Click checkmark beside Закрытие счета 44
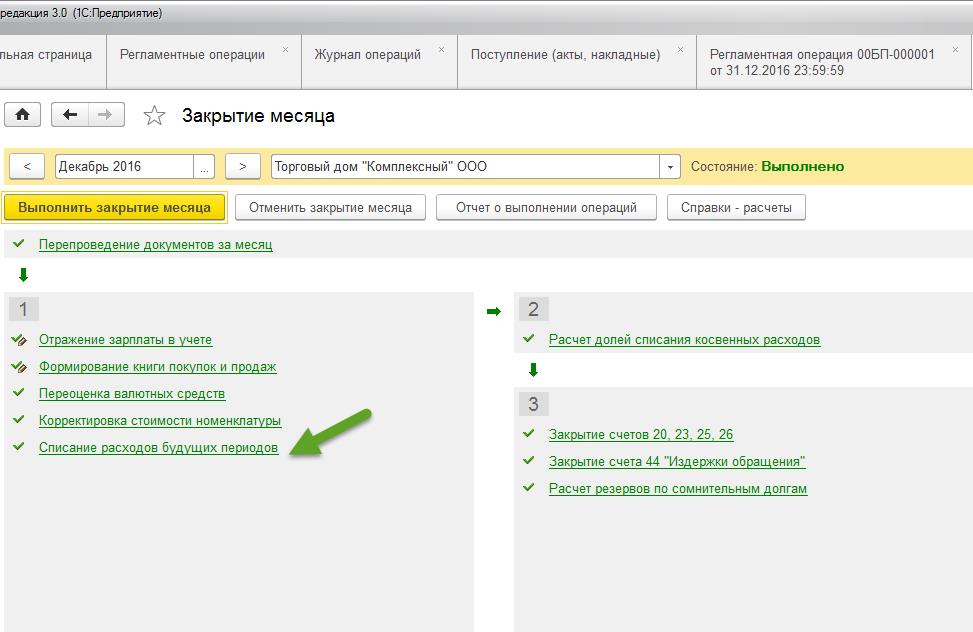 click(x=529, y=460)
